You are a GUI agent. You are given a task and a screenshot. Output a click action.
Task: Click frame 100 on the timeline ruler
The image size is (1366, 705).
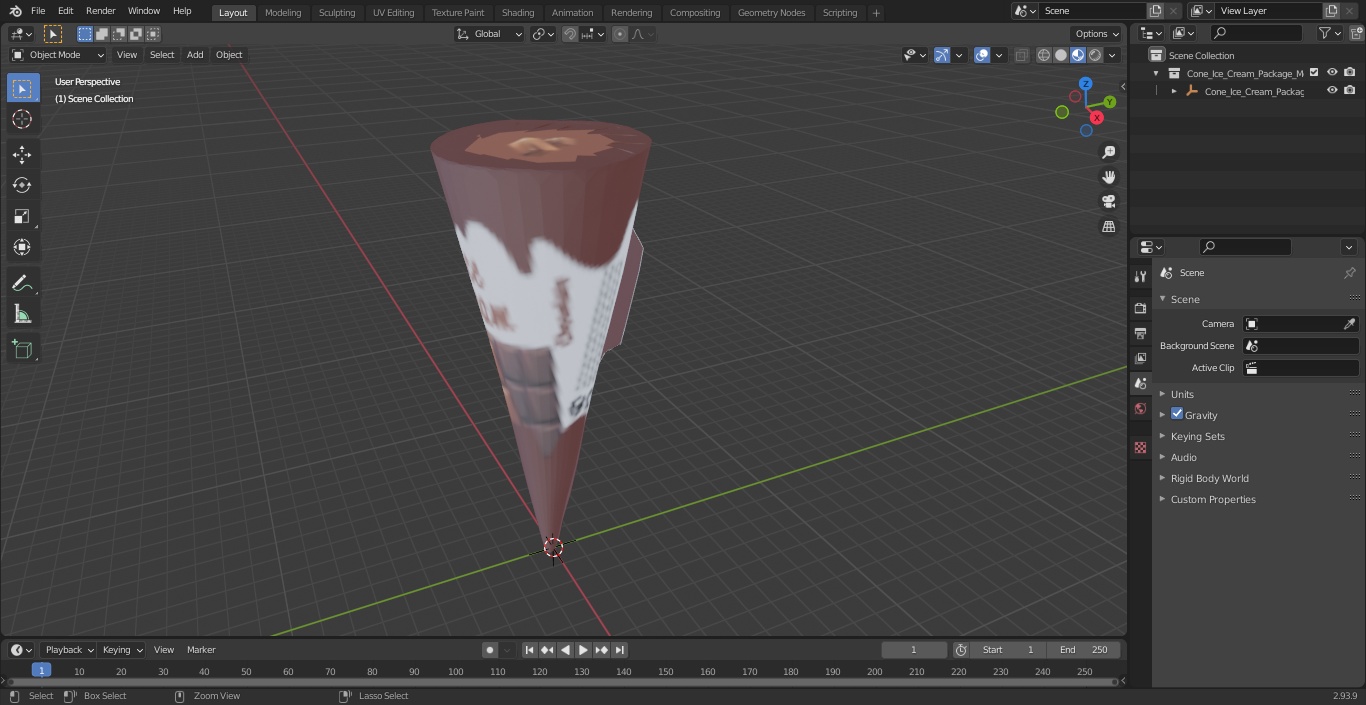point(456,671)
